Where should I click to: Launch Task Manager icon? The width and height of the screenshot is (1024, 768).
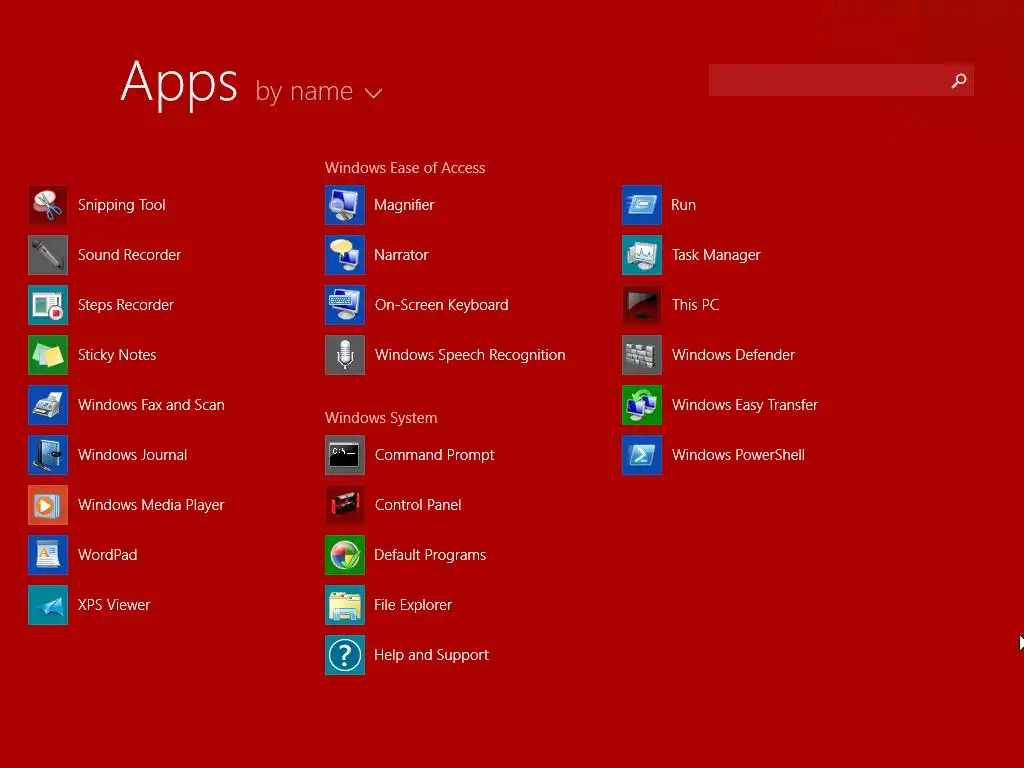click(x=642, y=255)
